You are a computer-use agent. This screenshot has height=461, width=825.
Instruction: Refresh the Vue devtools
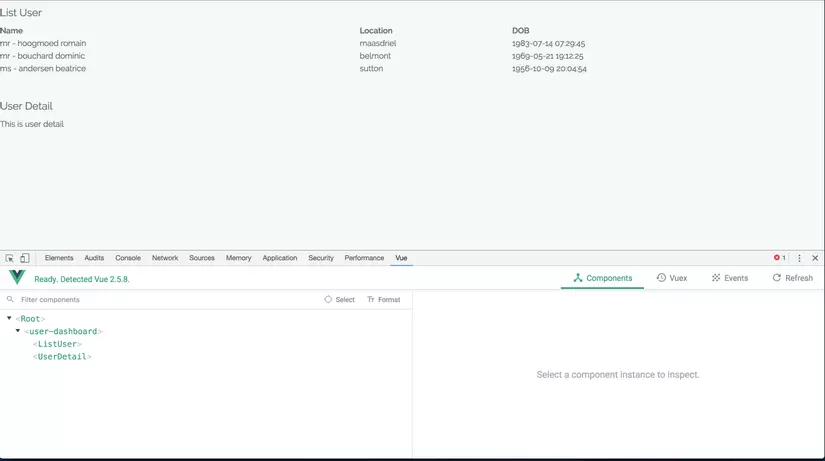click(792, 278)
